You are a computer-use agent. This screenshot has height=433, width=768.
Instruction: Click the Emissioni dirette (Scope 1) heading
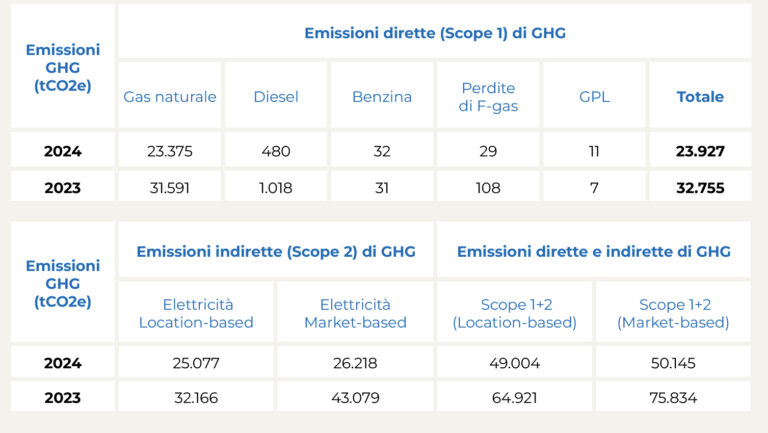[x=435, y=33]
